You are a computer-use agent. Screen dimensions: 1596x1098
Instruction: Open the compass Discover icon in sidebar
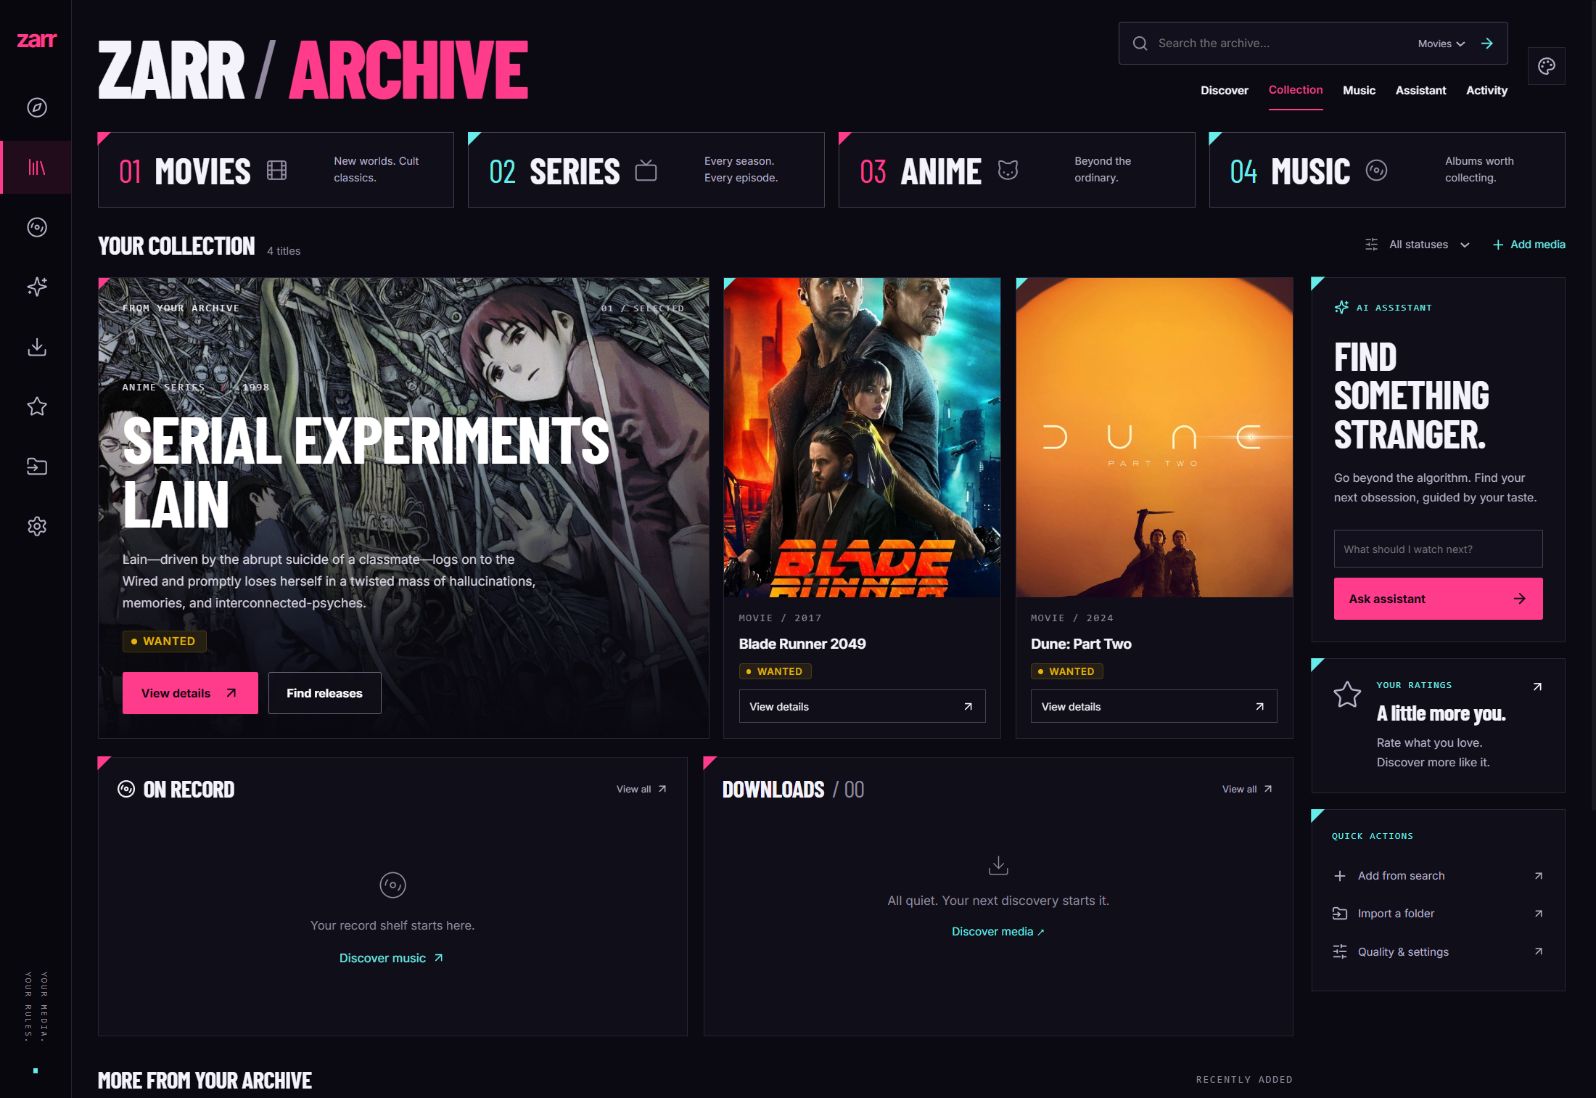click(x=37, y=107)
